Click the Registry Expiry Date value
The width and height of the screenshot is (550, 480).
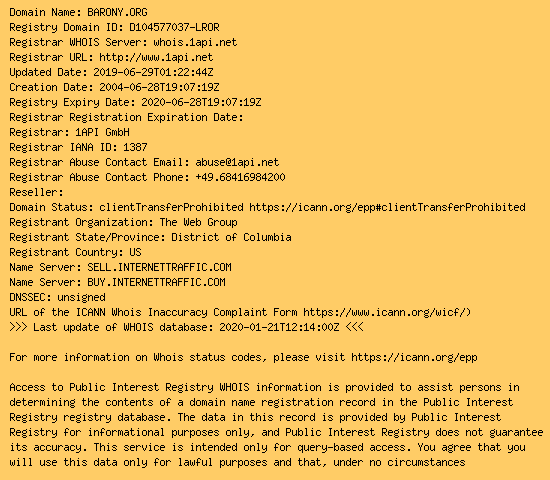point(201,102)
